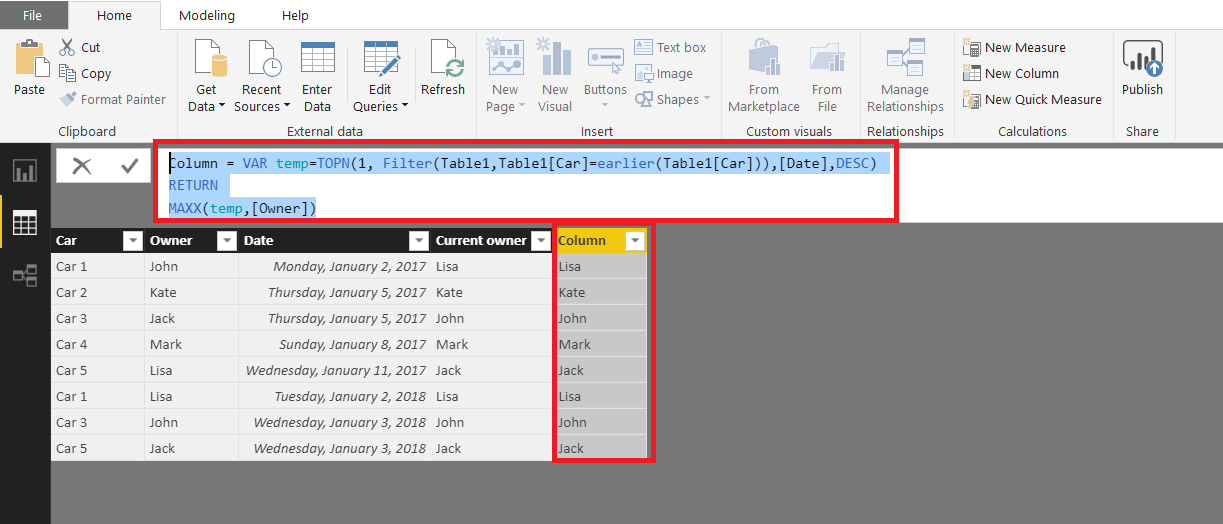Viewport: 1223px width, 524px height.
Task: Expand the Recent Sources dropdown arrow
Action: point(287,106)
